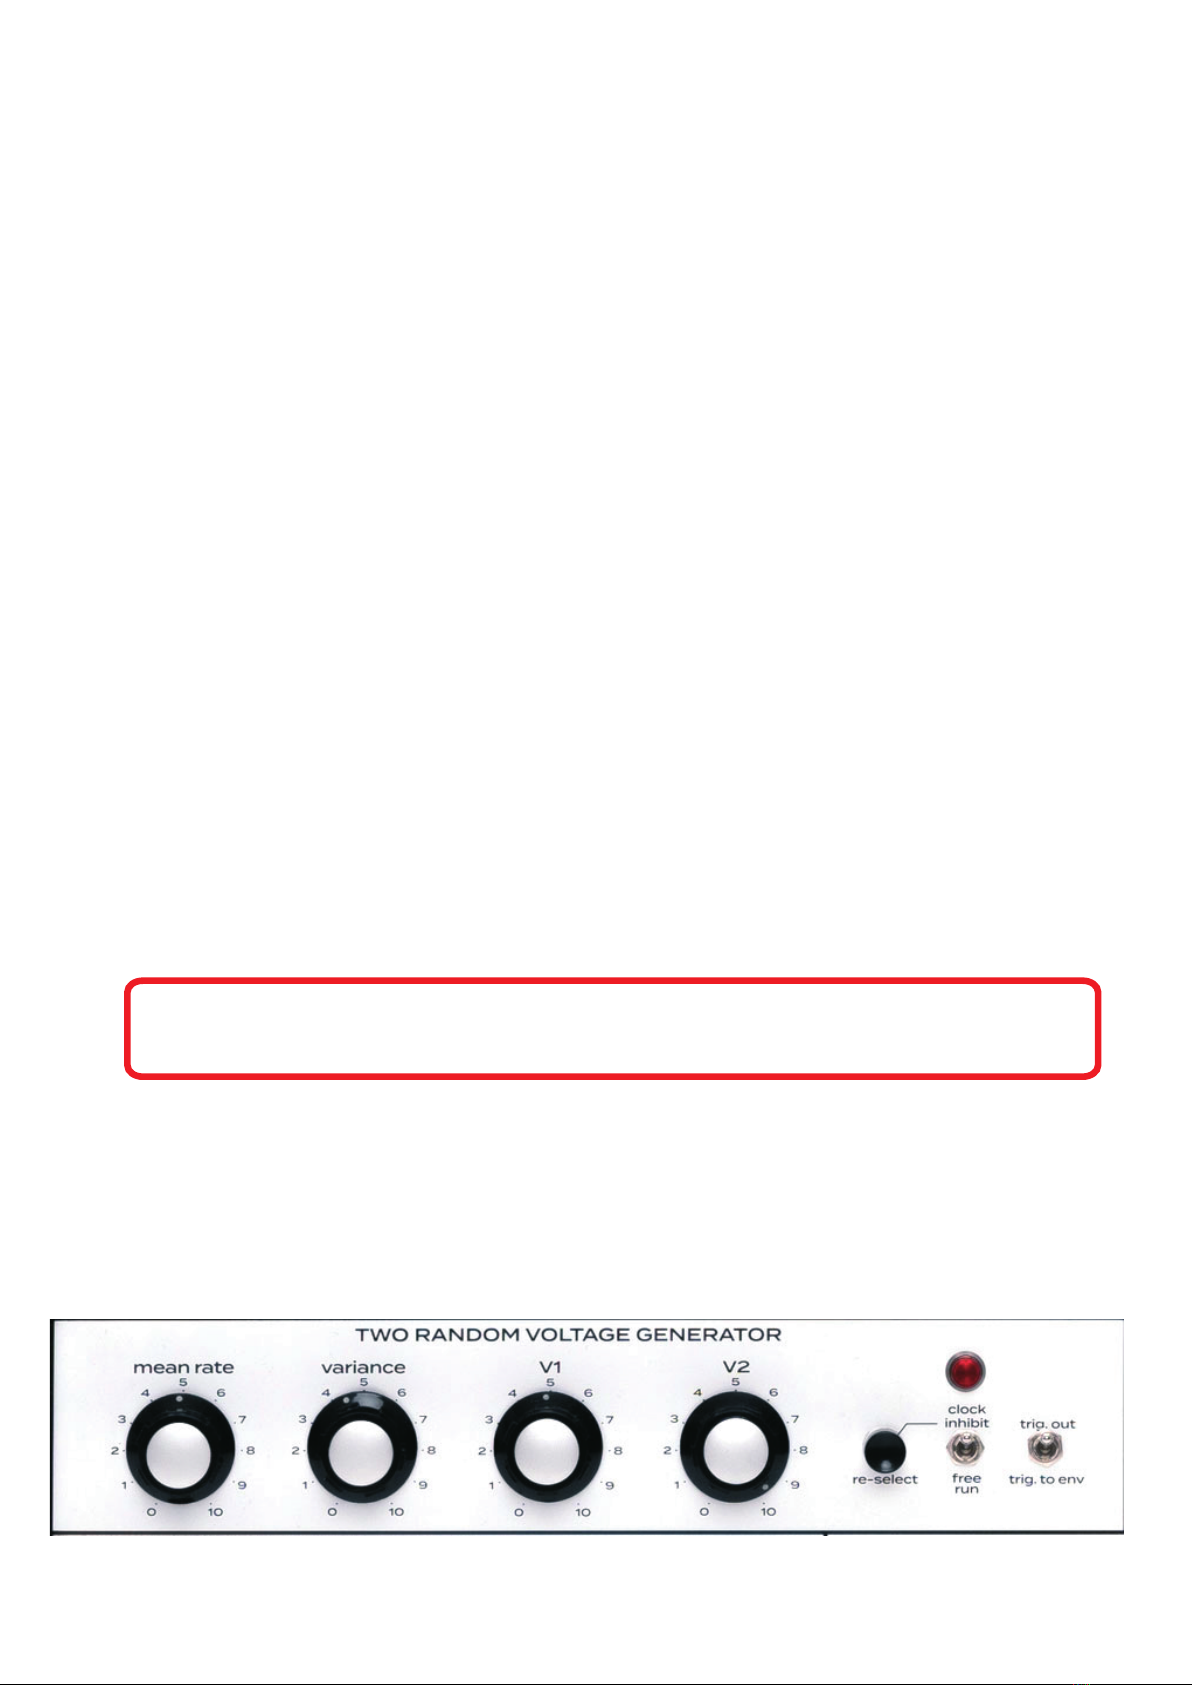Click the mean rate knob

point(180,1452)
